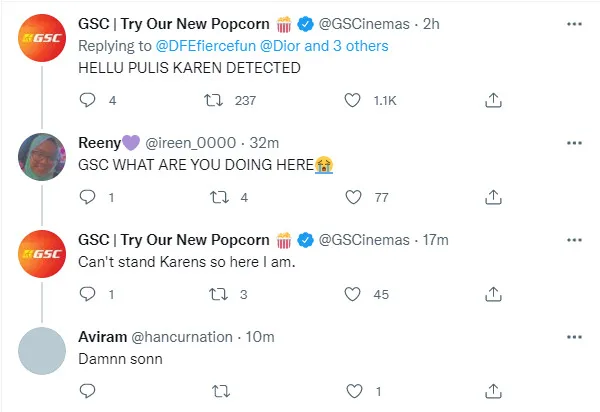Open Aviram's blank profile avatar

point(43,350)
